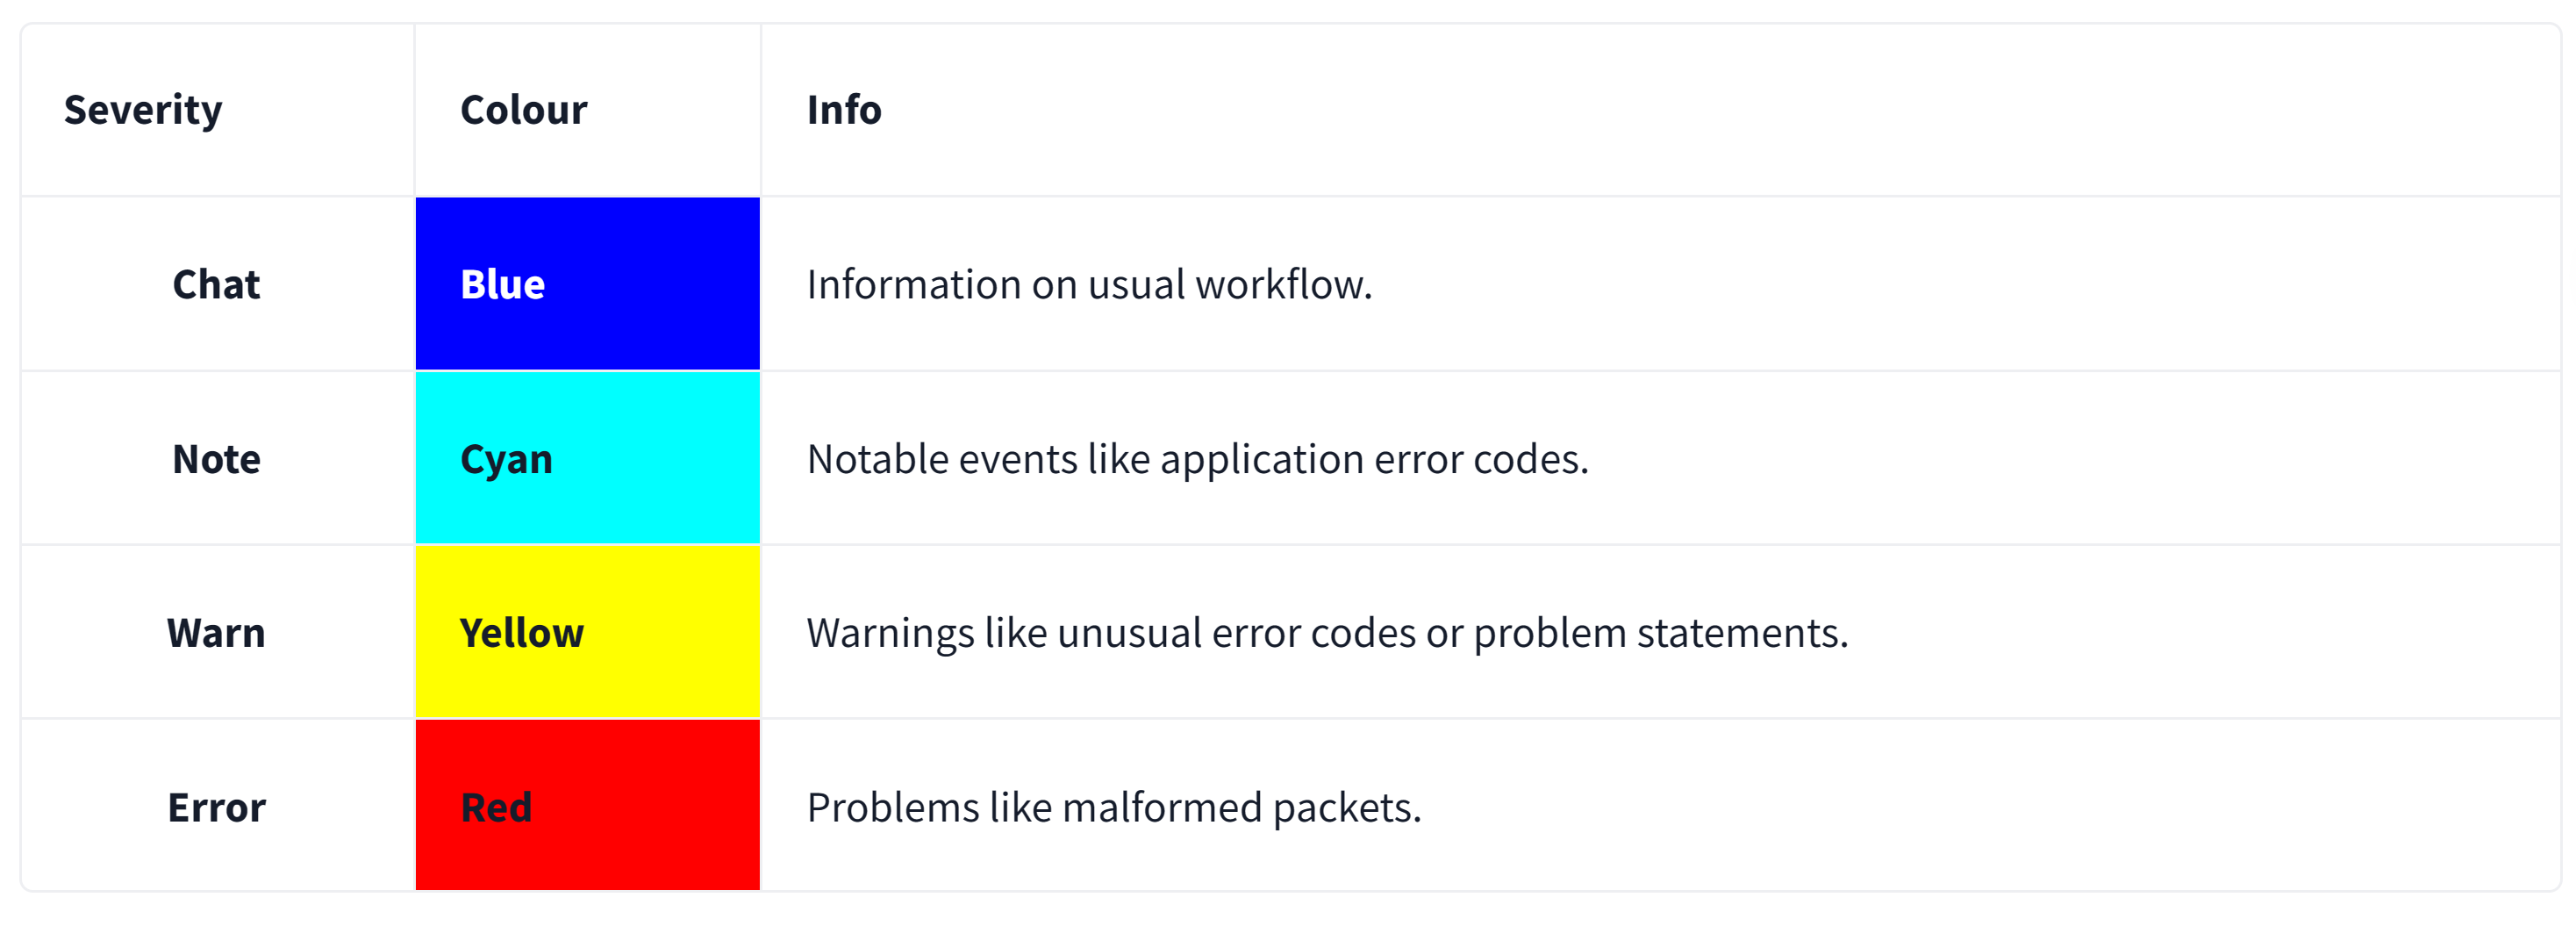Screen dimensions: 2576x926
Task: Click the word 'malformed' in Error row
Action: (x=1161, y=807)
